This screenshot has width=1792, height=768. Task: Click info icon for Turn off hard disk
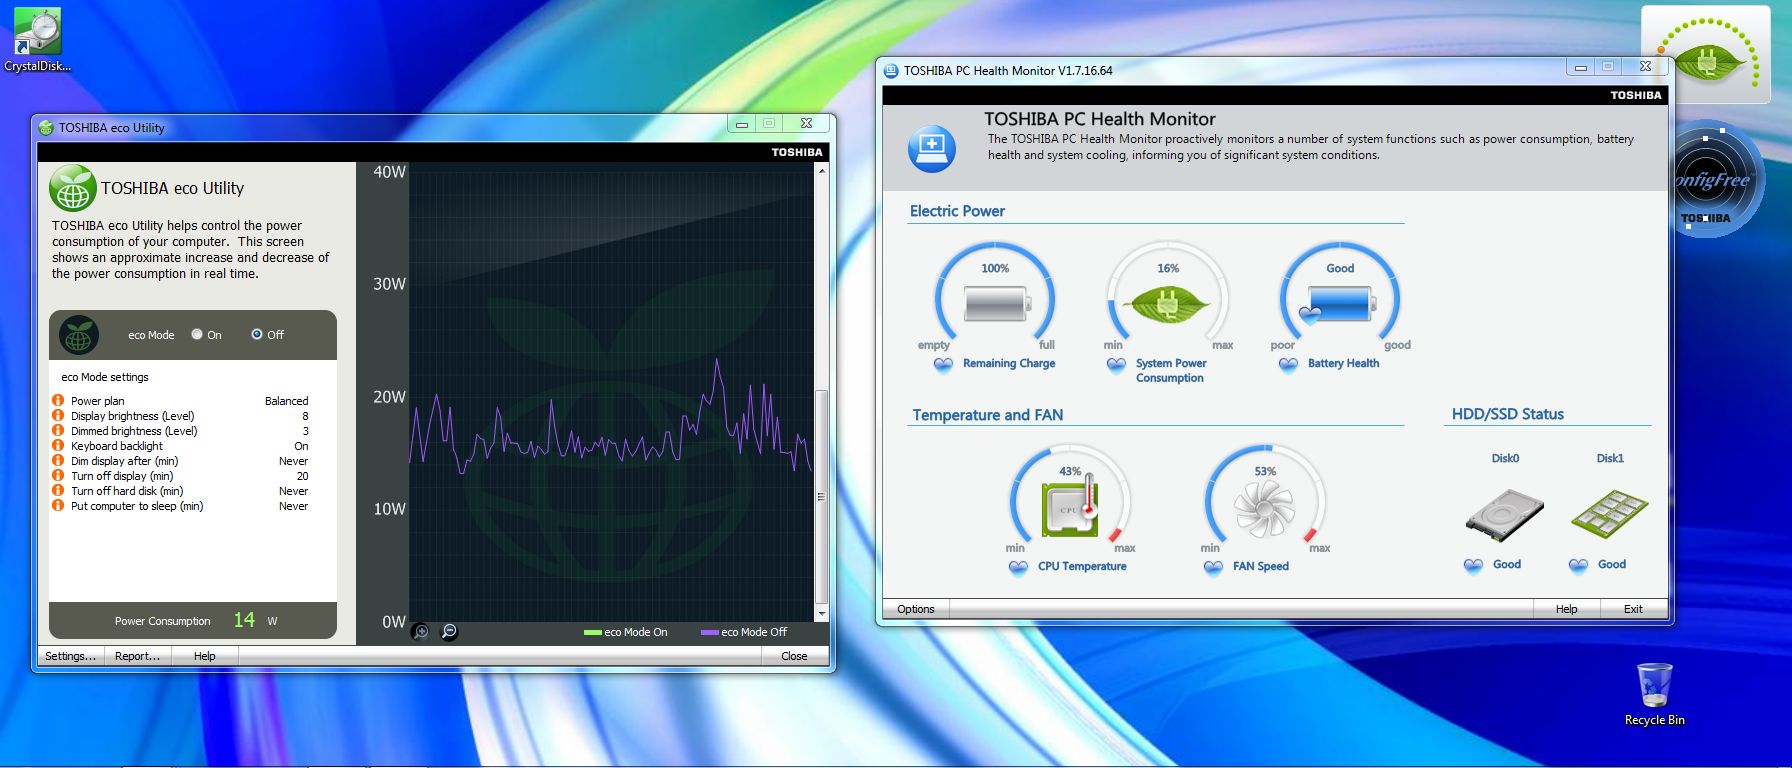pyautogui.click(x=58, y=491)
